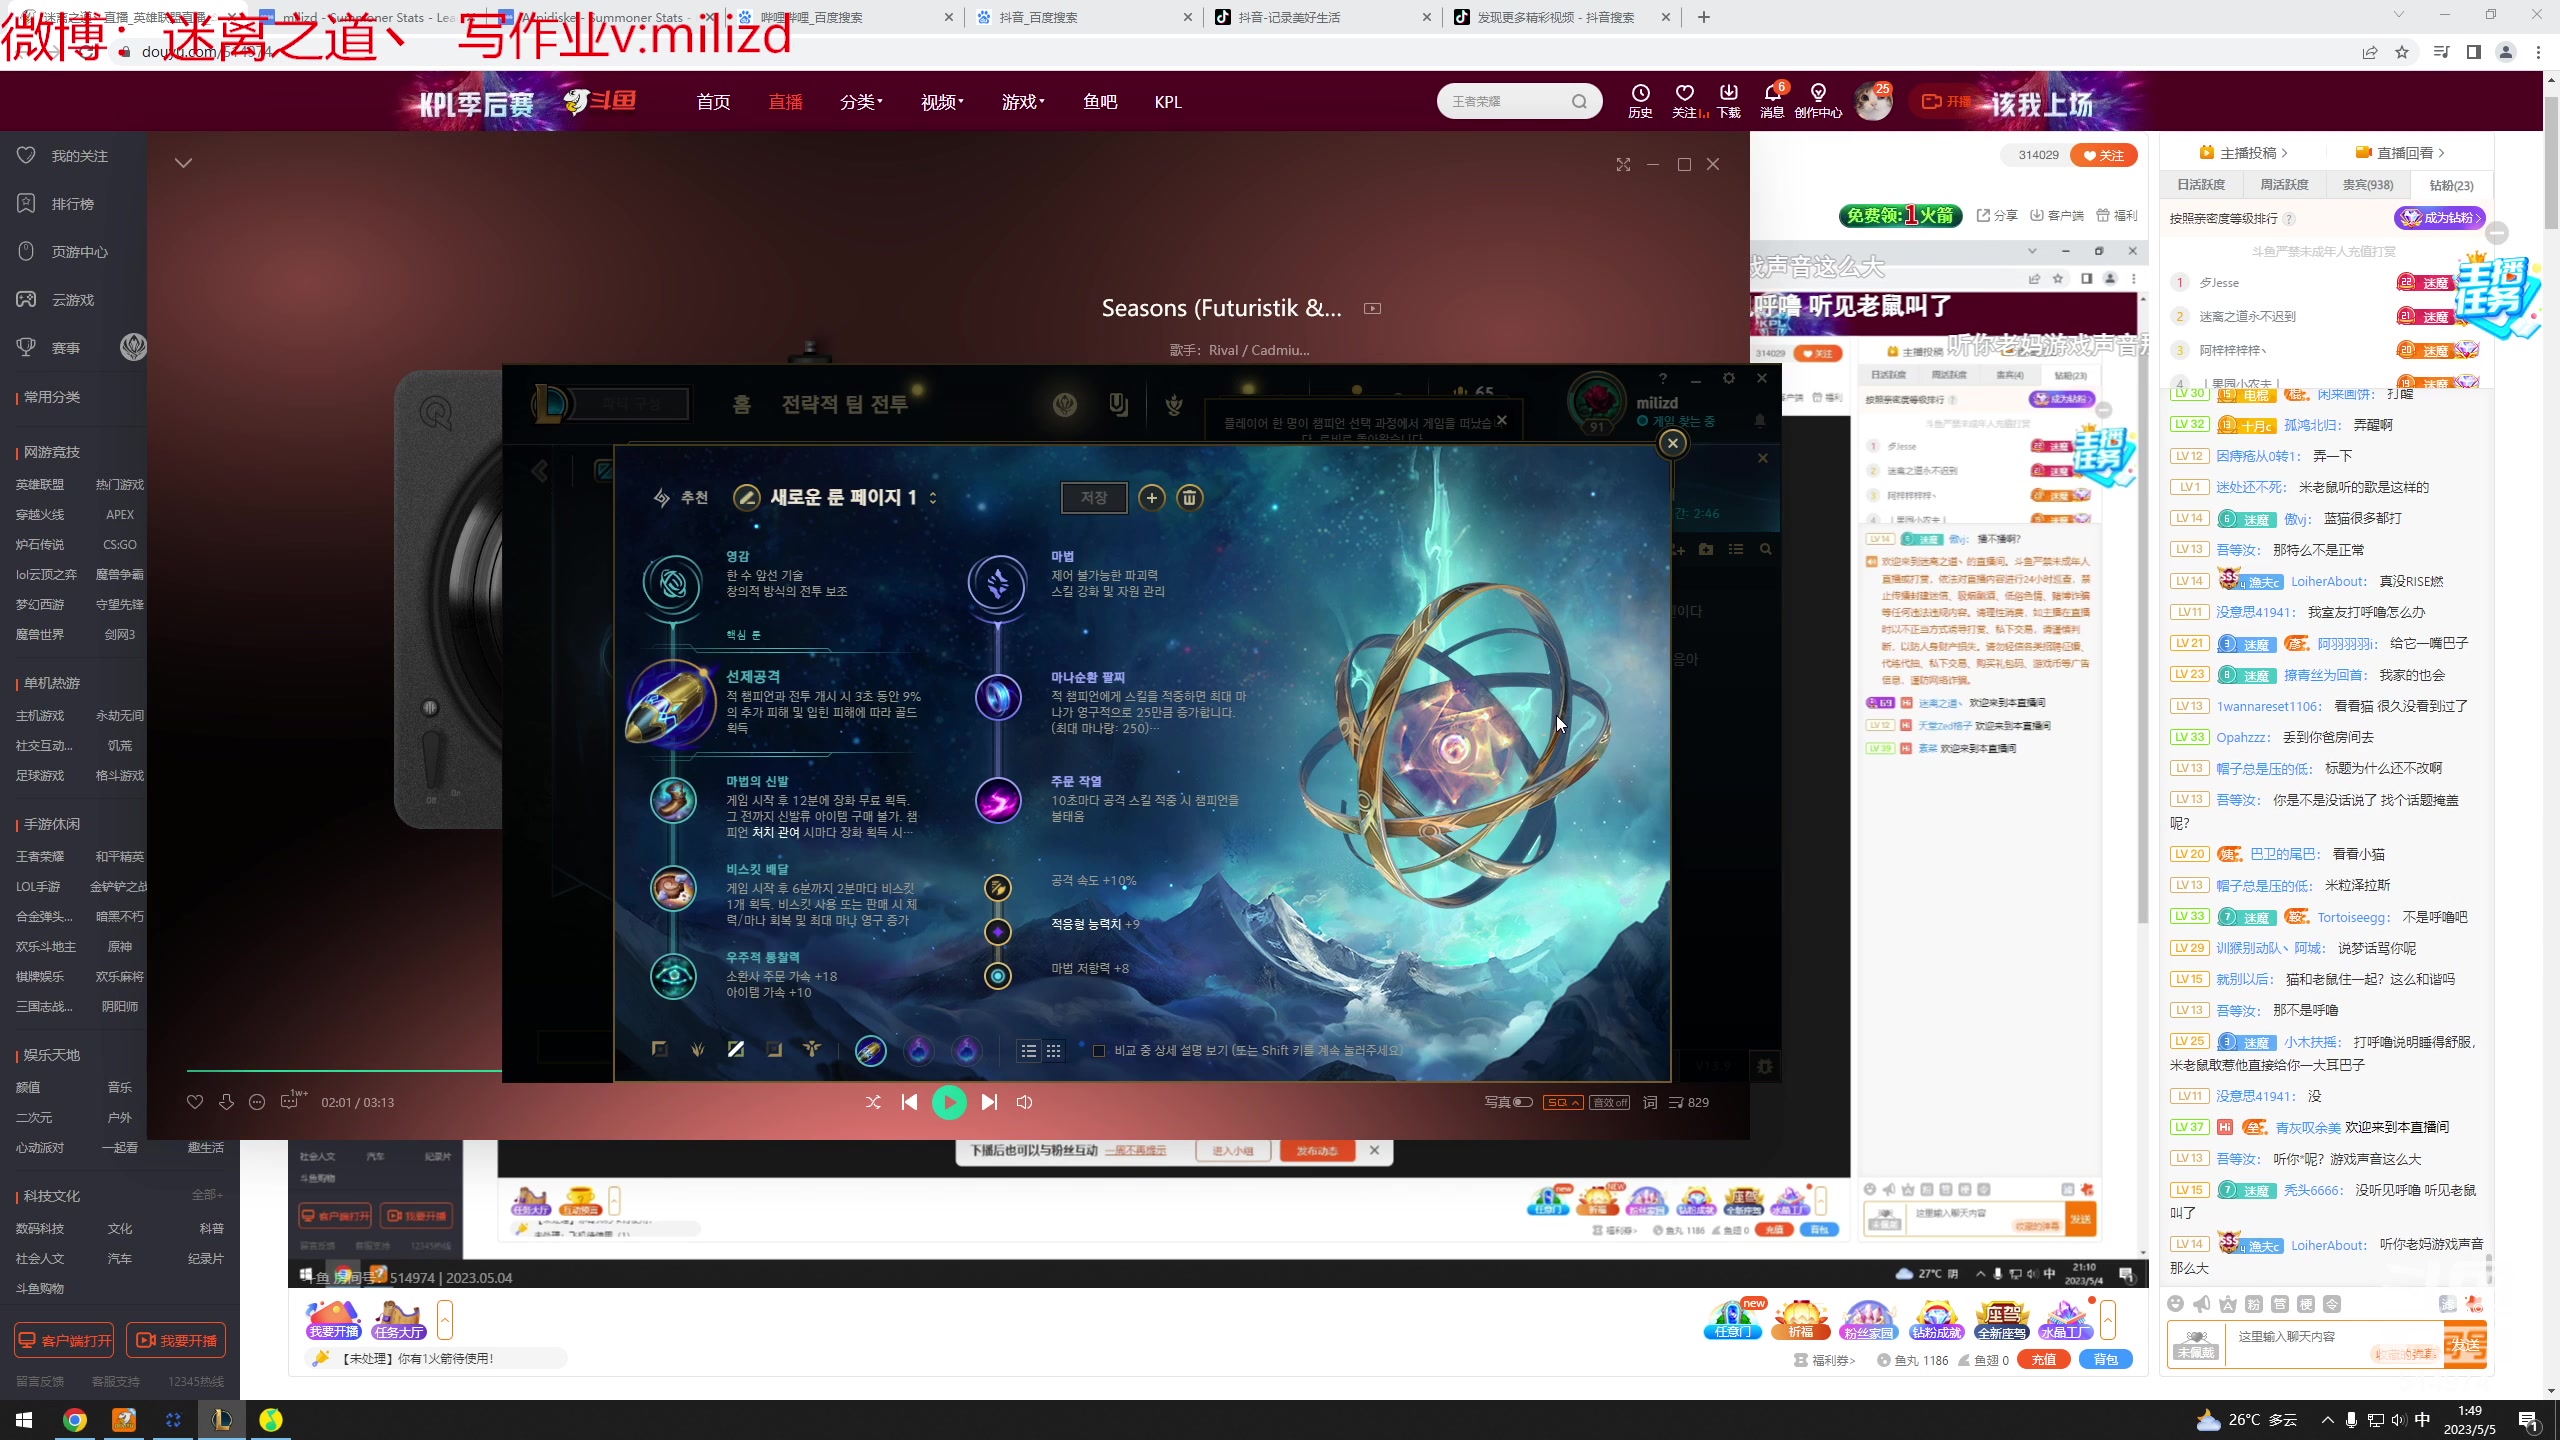Switch to the 周活跃度 tab
The height and width of the screenshot is (1440, 2560).
pos(2284,185)
